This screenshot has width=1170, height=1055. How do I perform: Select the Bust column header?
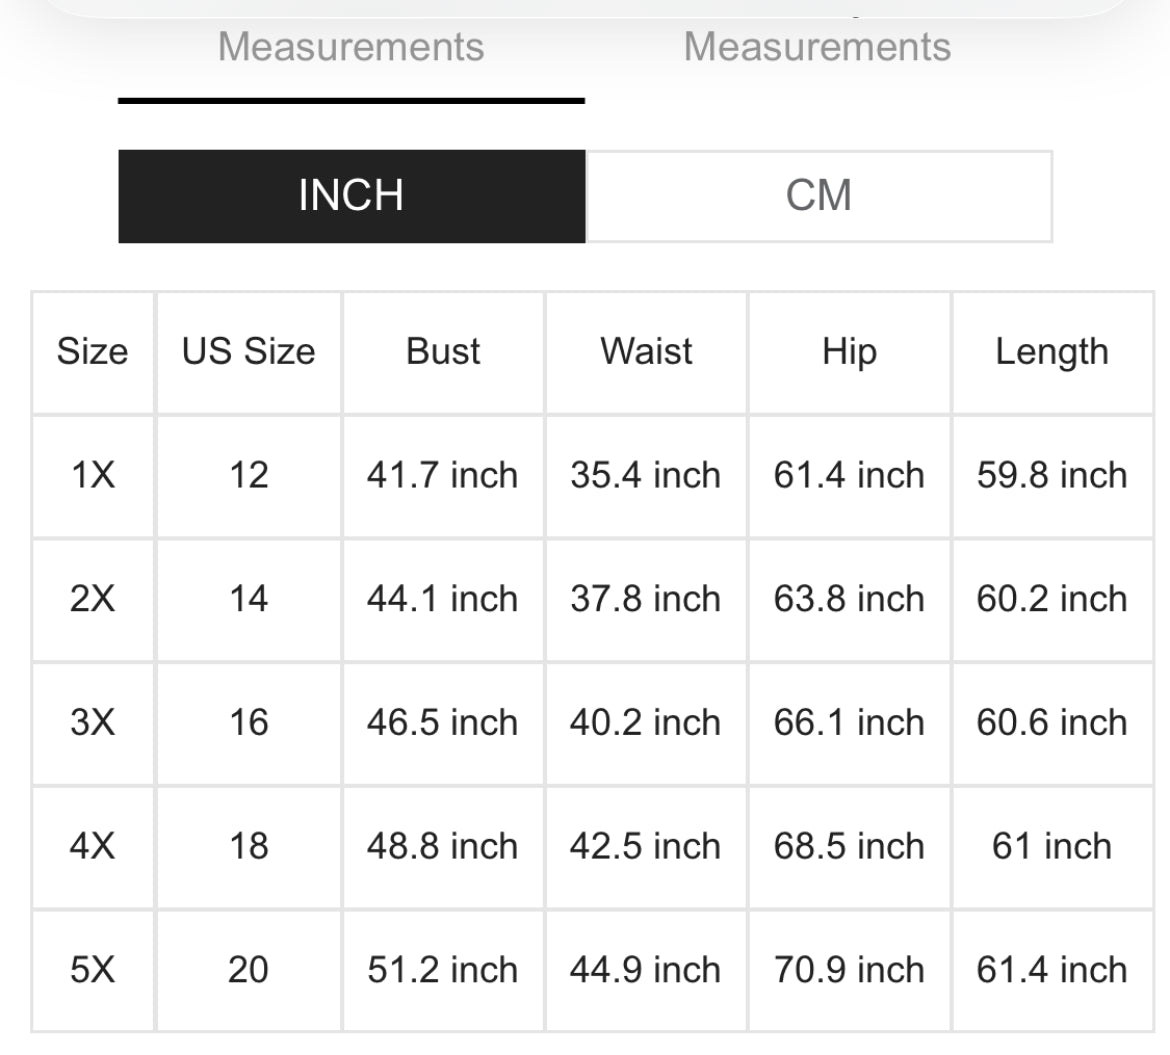click(443, 352)
